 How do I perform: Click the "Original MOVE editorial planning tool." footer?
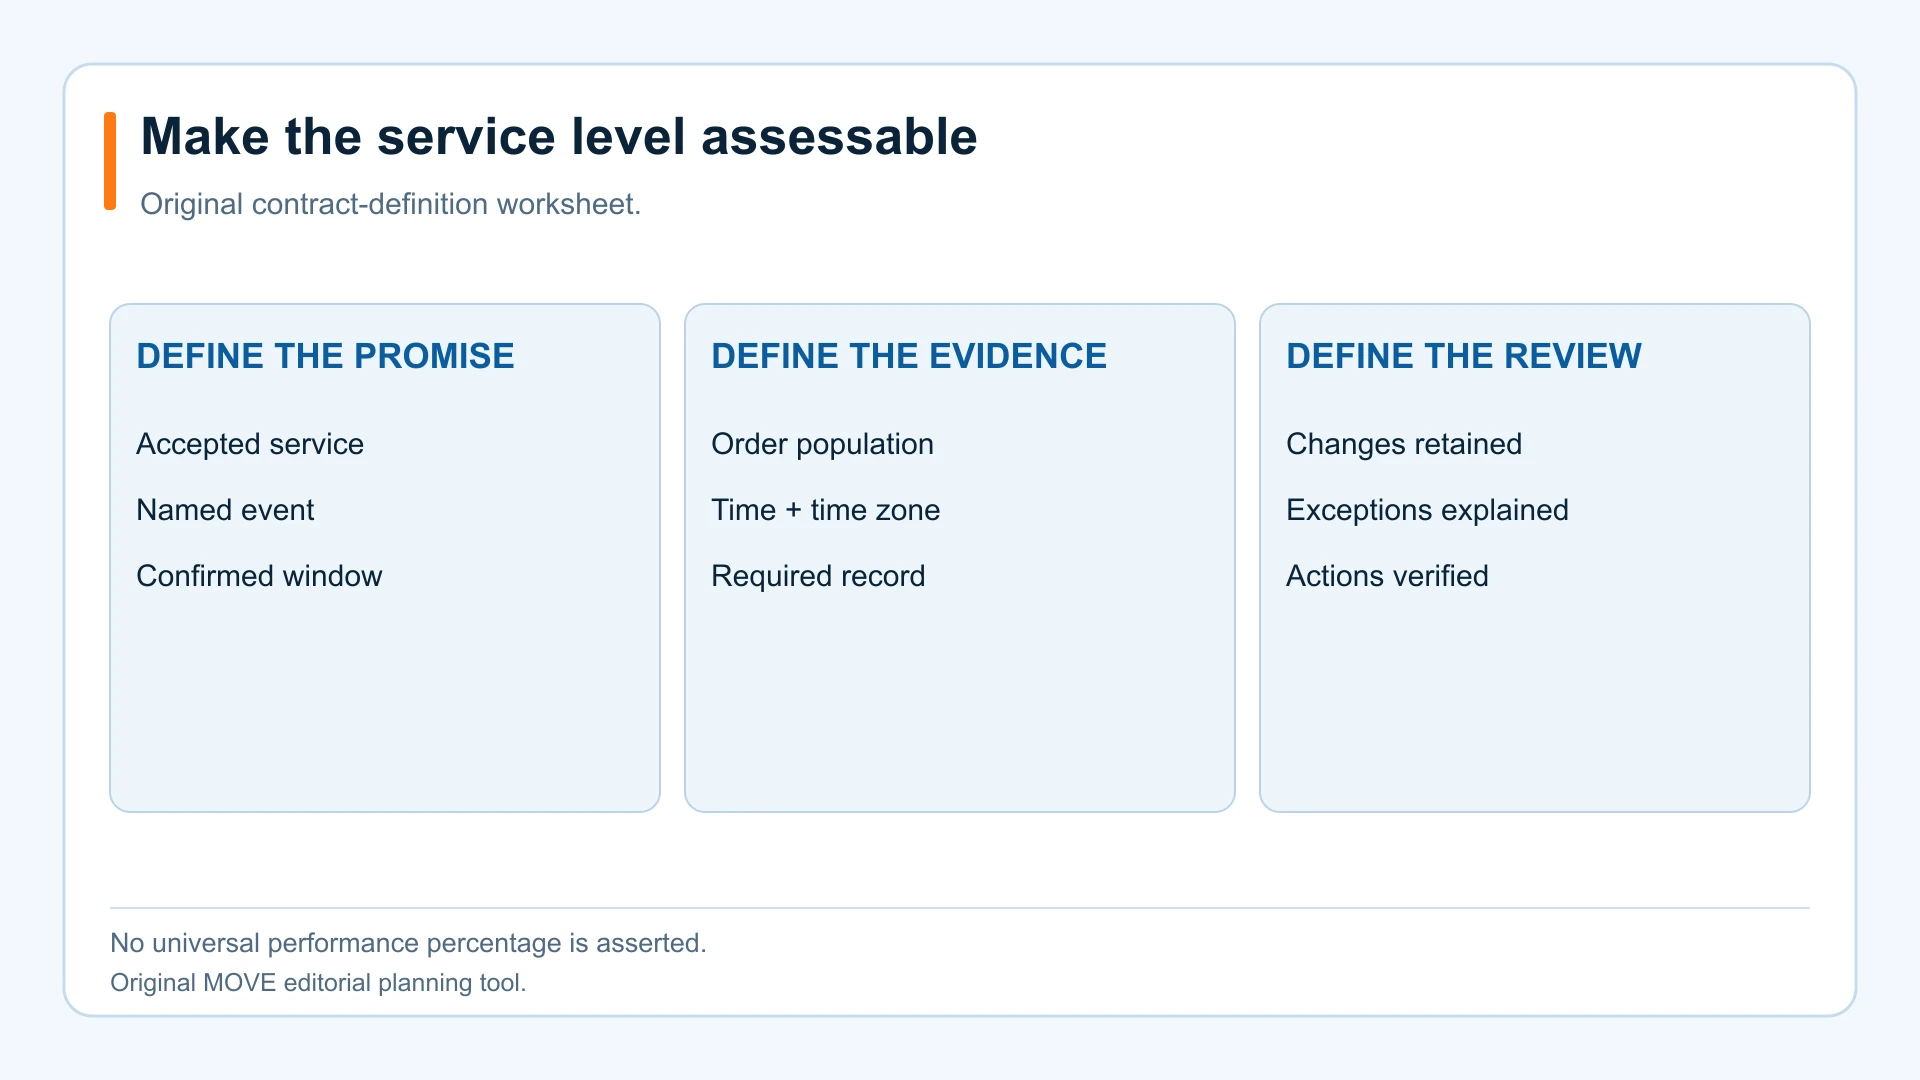[x=318, y=982]
